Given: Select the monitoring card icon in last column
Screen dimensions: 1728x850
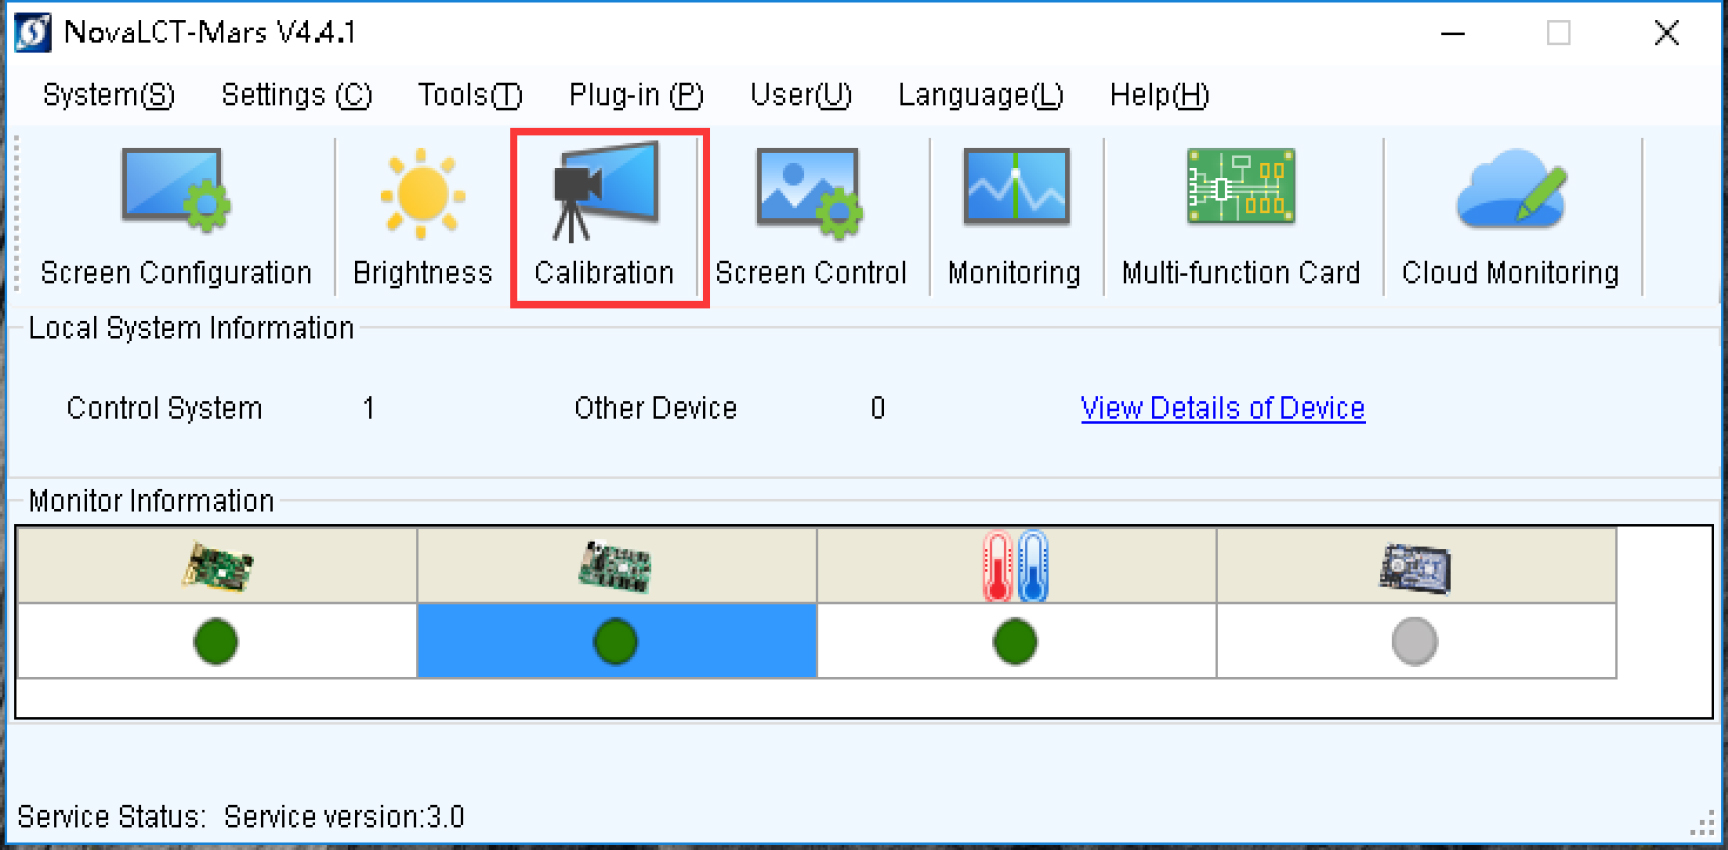Looking at the screenshot, I should pos(1414,568).
